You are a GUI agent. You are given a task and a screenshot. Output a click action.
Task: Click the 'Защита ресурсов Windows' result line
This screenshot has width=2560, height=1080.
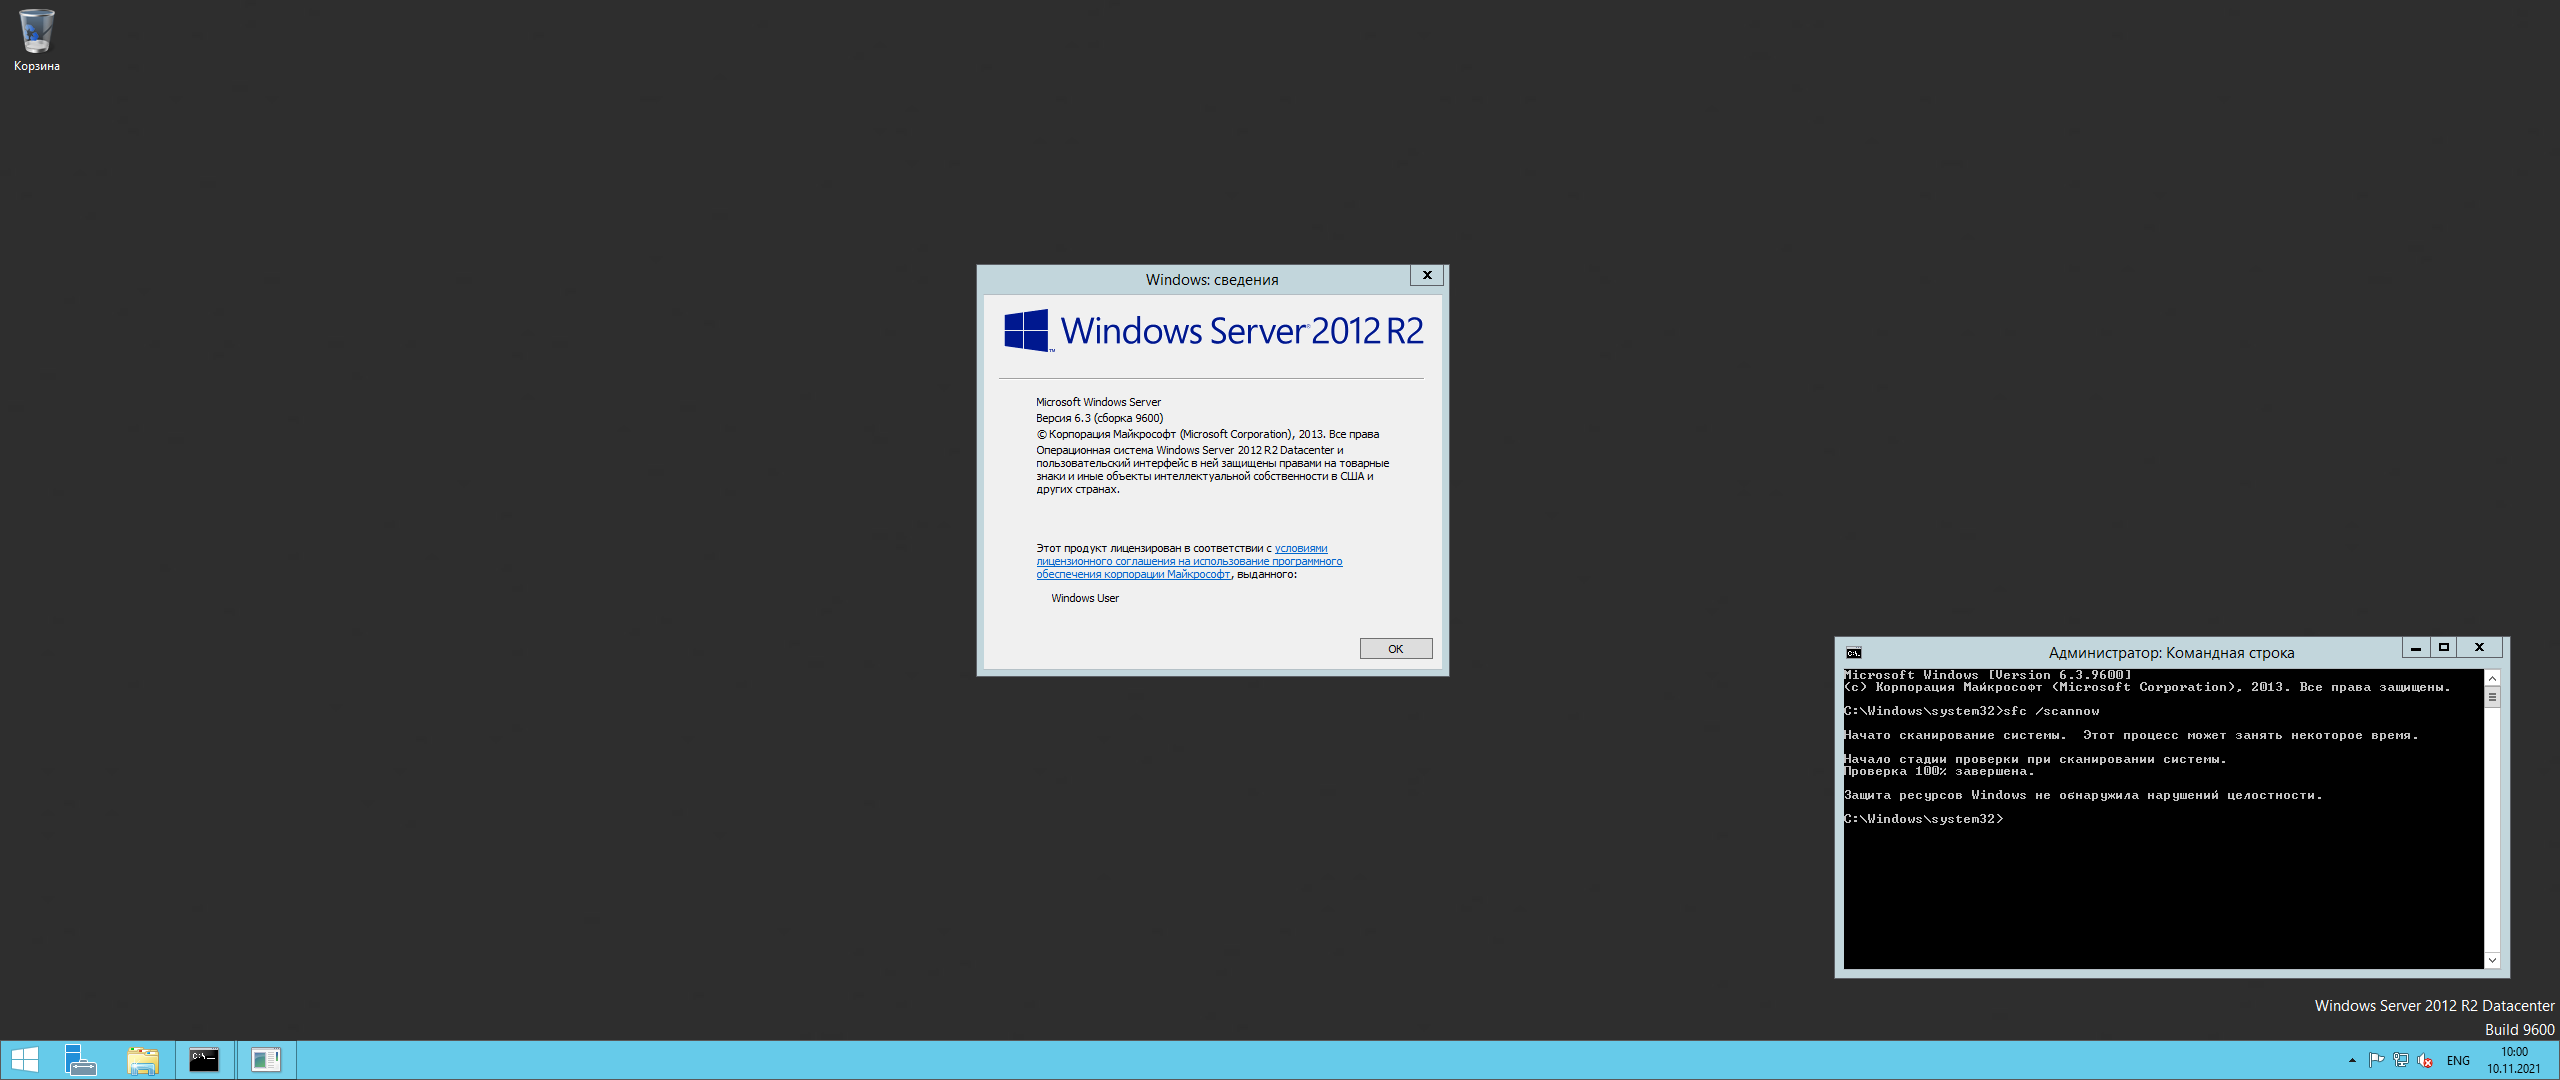pyautogui.click(x=2083, y=795)
